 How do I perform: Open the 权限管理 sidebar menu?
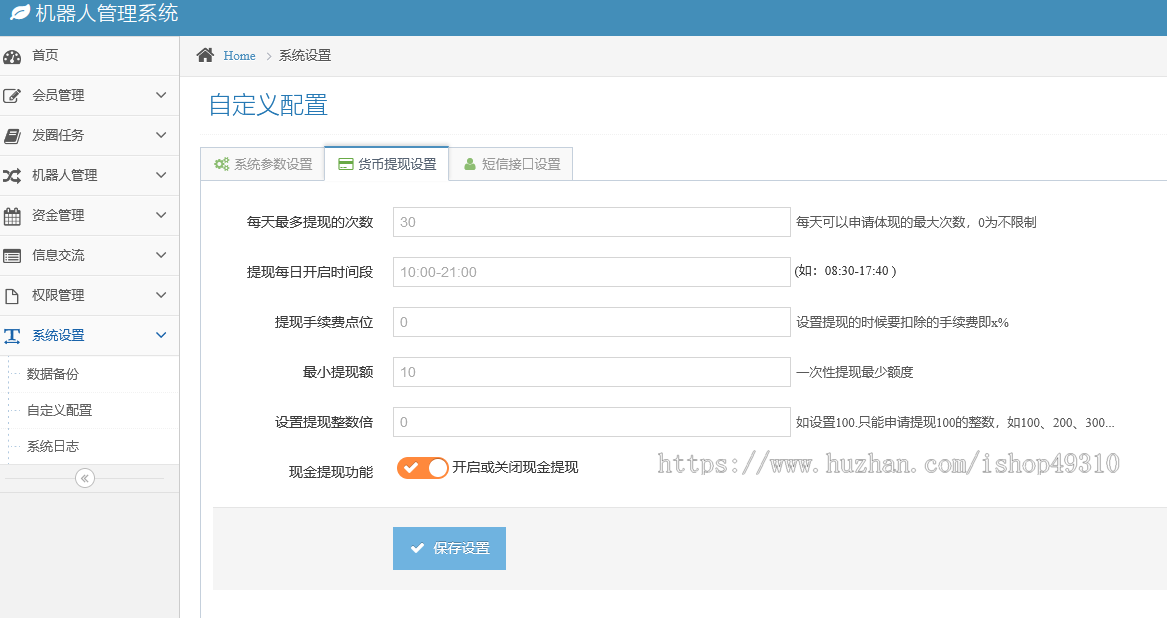pyautogui.click(x=89, y=296)
